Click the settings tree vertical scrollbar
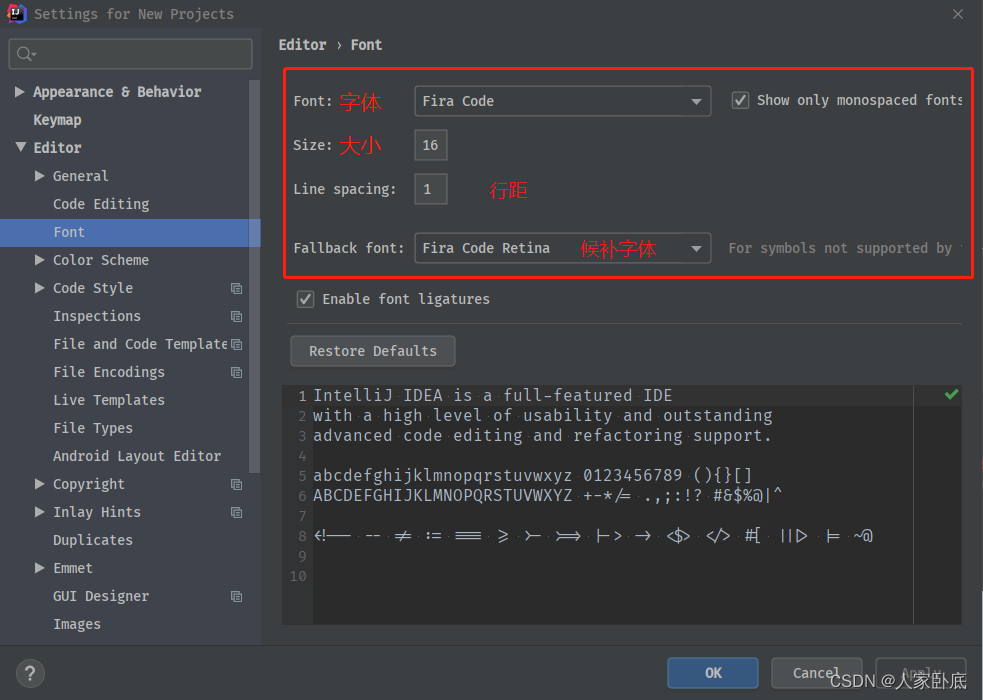Viewport: 983px width, 700px height. click(254, 276)
